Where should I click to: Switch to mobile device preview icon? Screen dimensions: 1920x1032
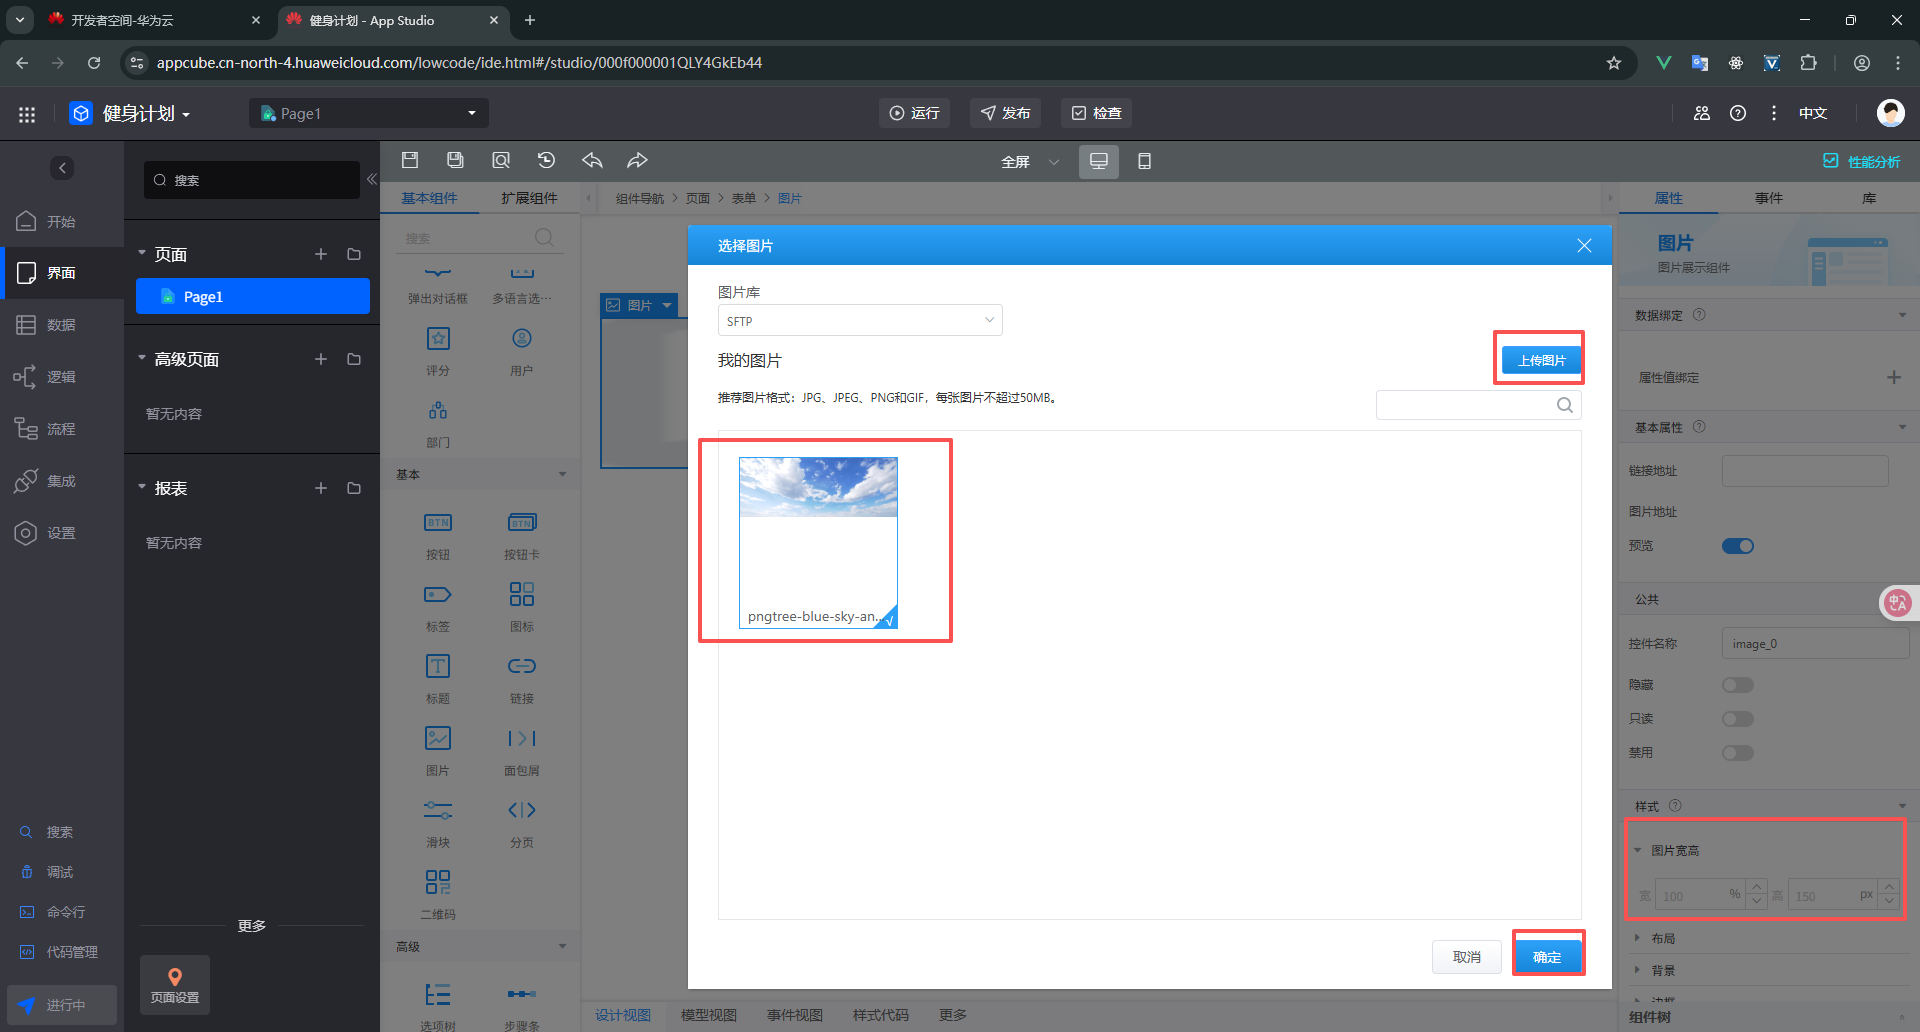tap(1144, 161)
